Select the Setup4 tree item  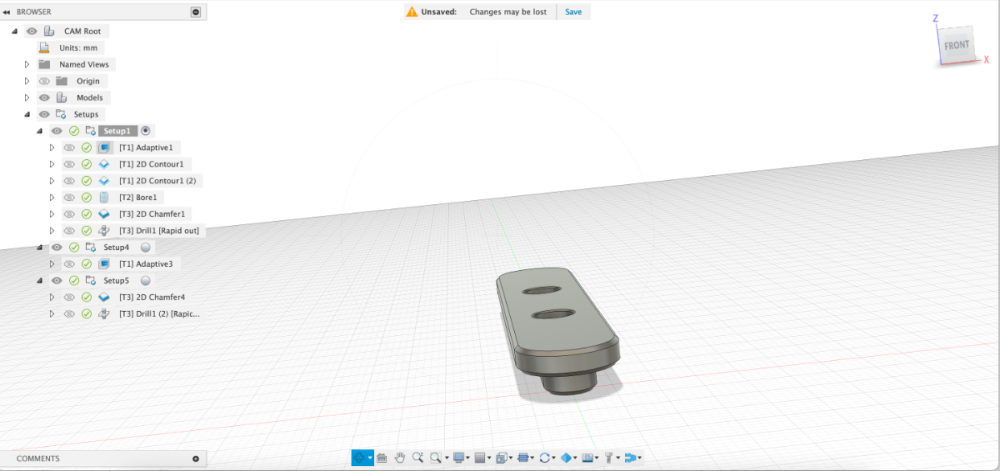coord(117,247)
